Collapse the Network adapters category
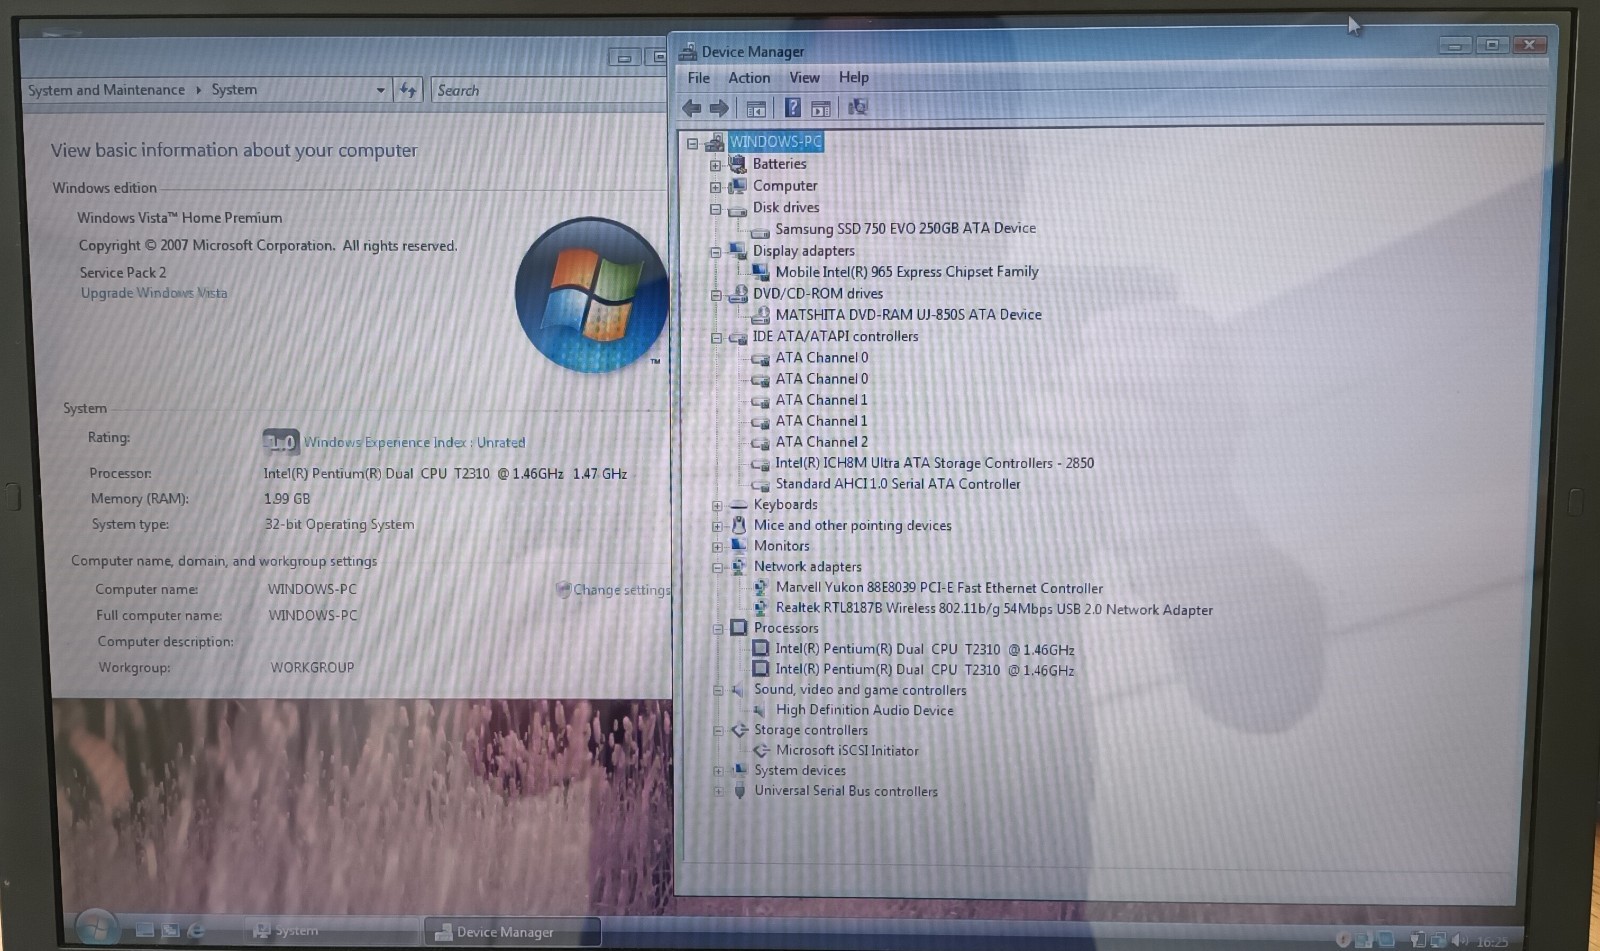The height and width of the screenshot is (951, 1600). pos(717,568)
